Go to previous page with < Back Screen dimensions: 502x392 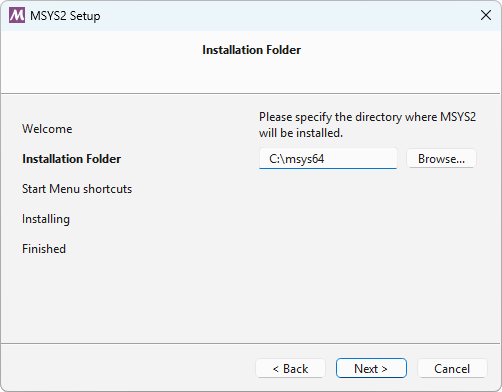(x=290, y=368)
